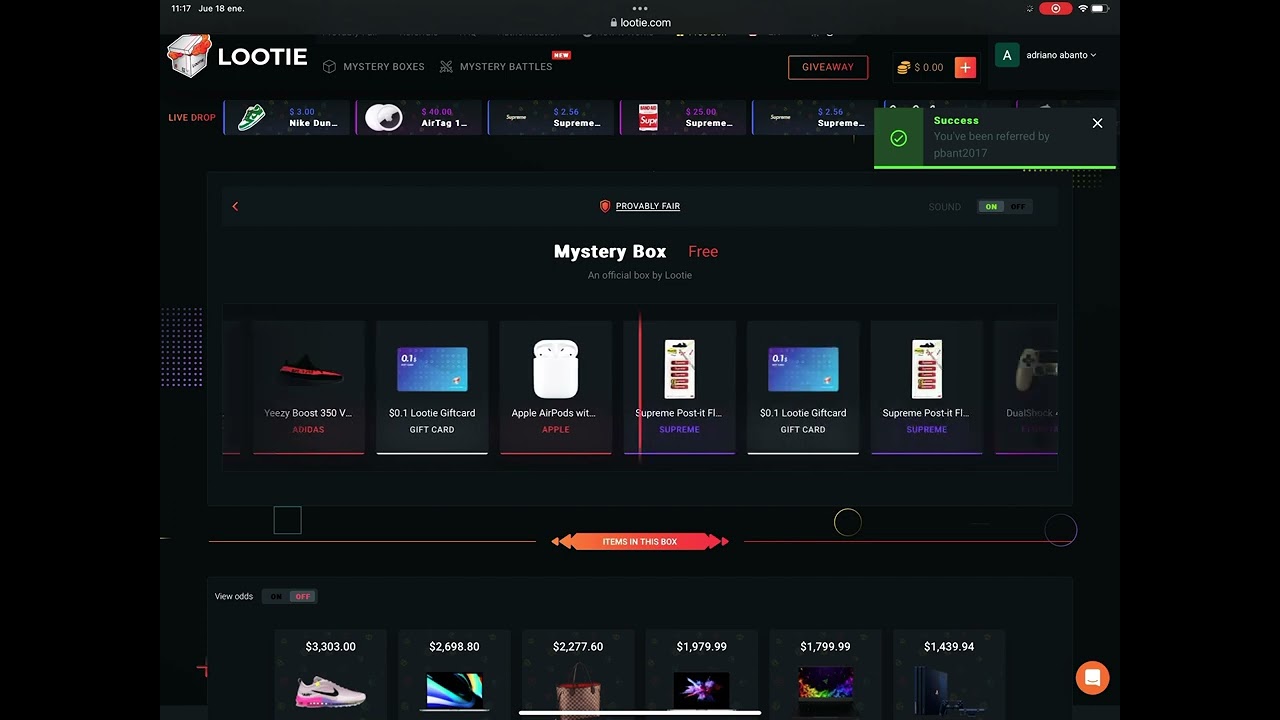Click the green A profile avatar
The height and width of the screenshot is (720, 1280).
(1007, 55)
